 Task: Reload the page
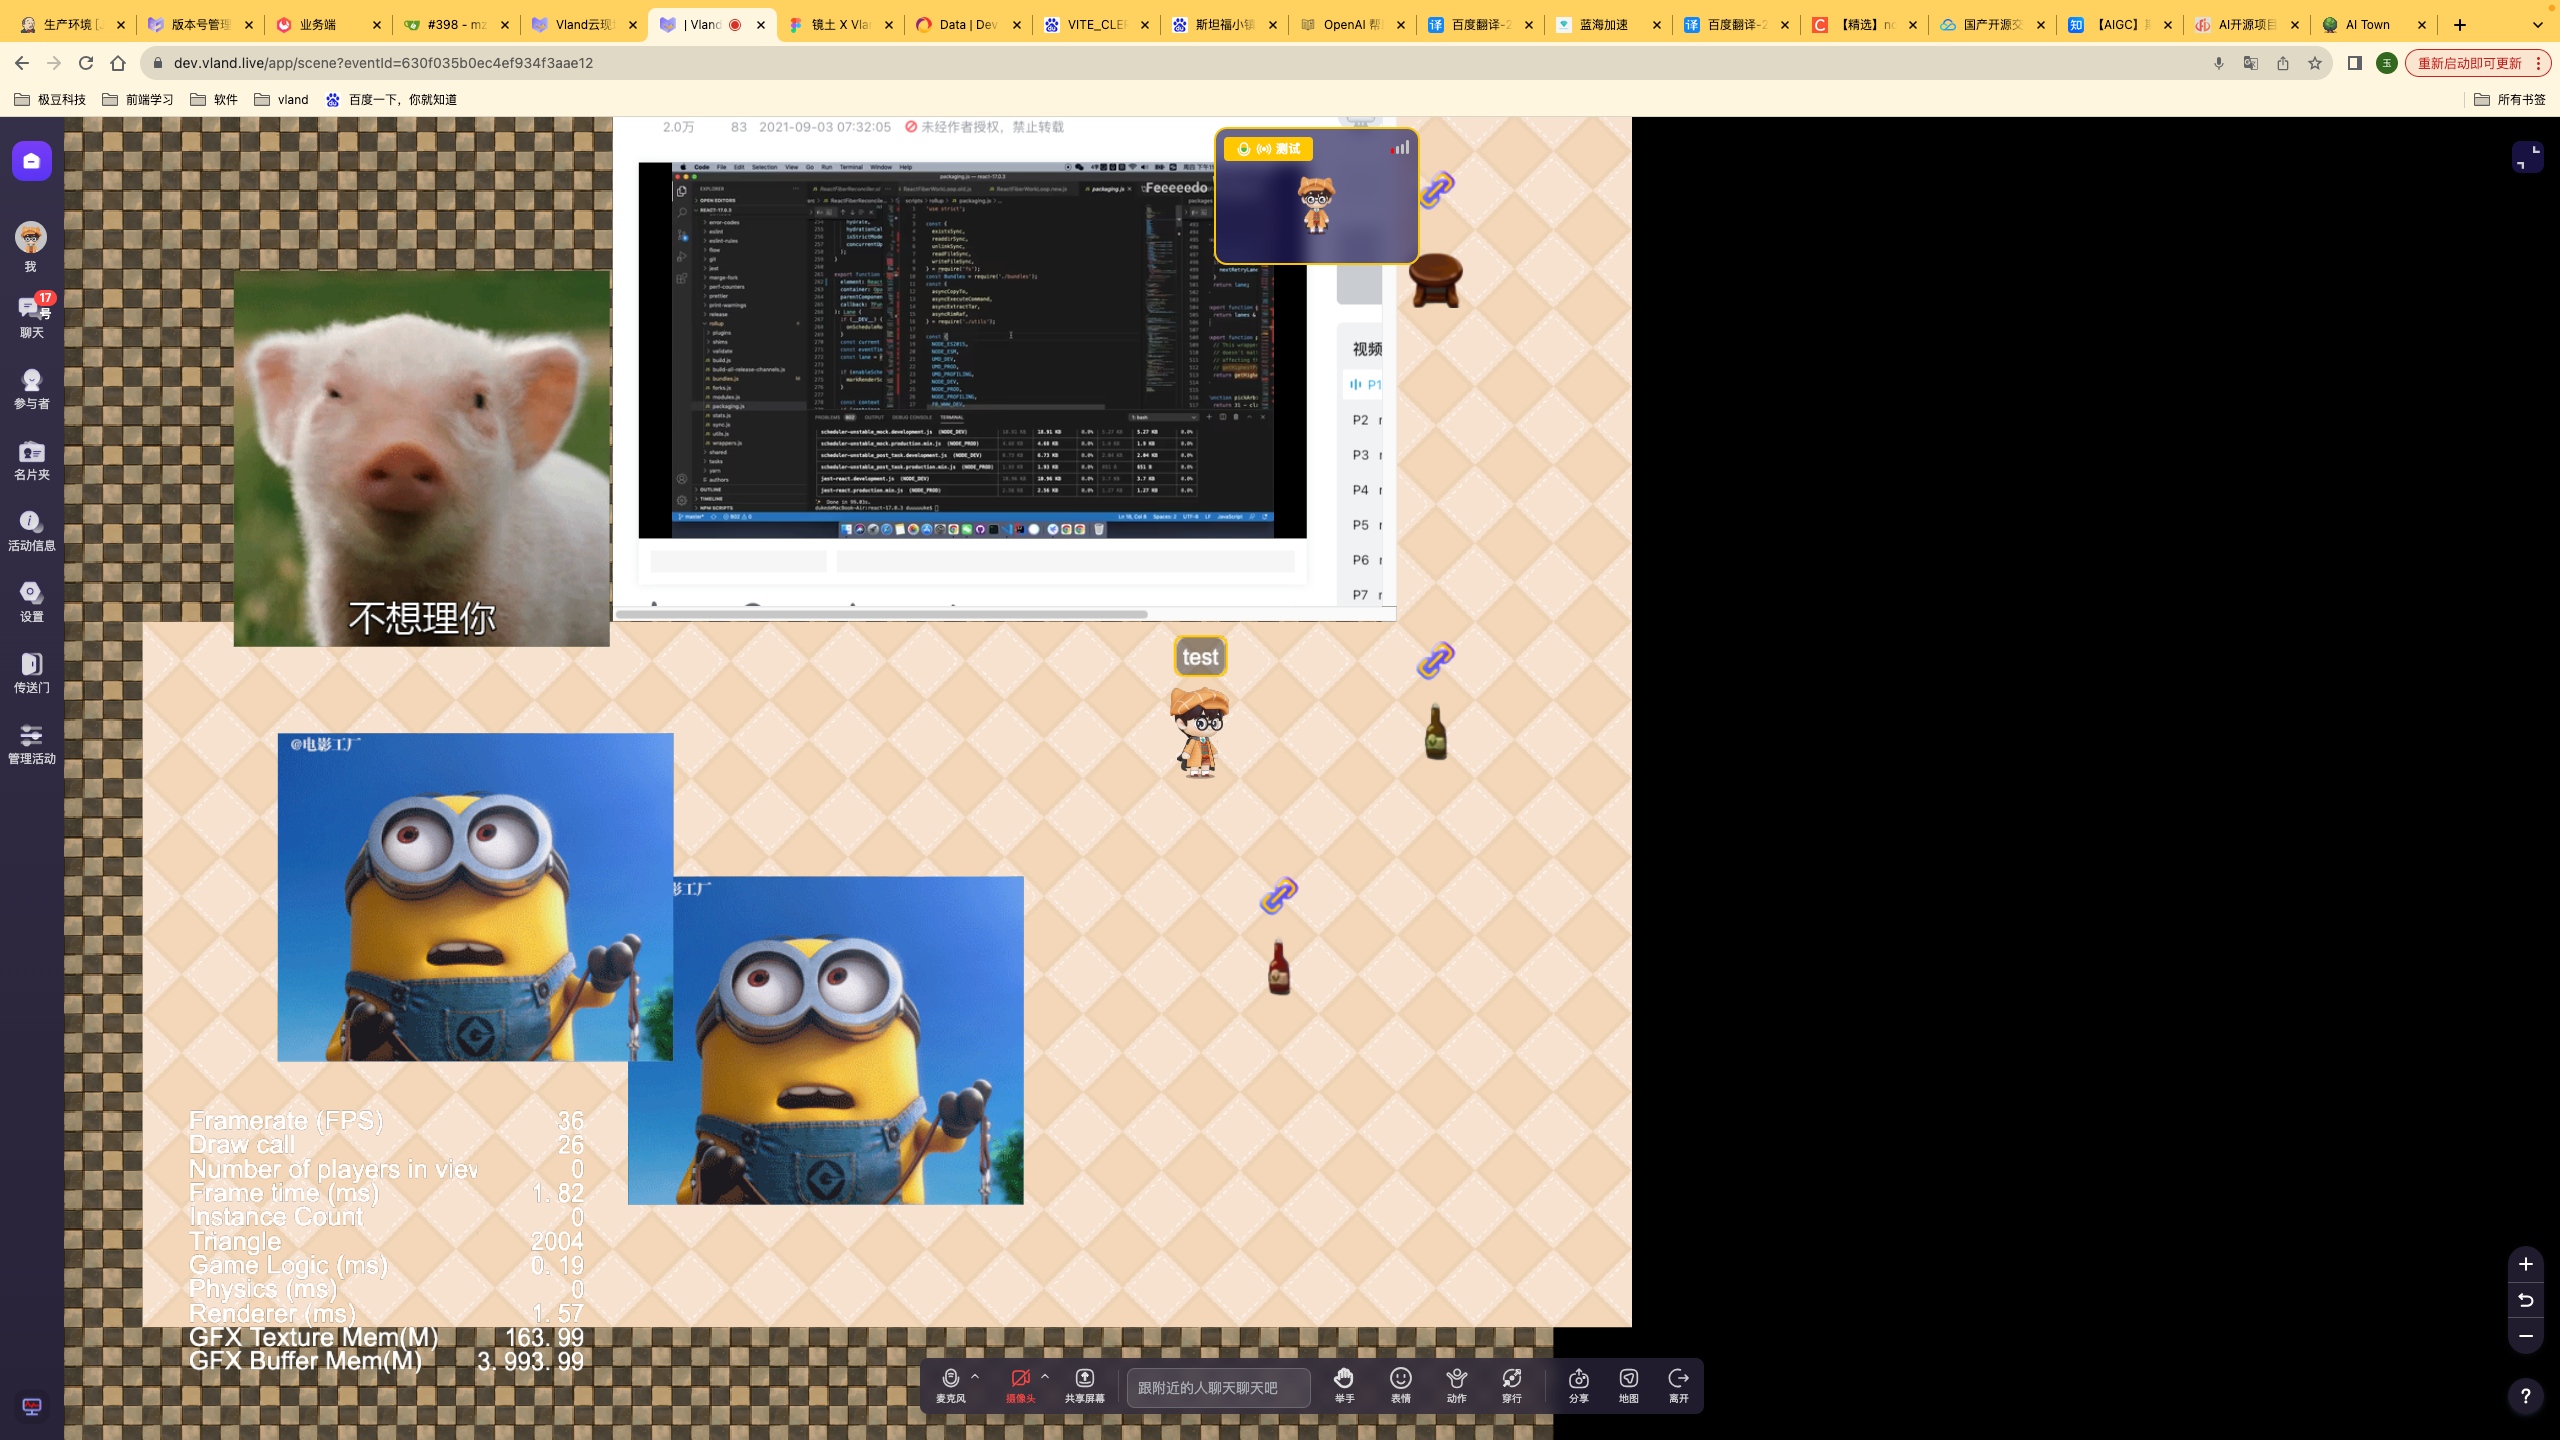click(86, 63)
